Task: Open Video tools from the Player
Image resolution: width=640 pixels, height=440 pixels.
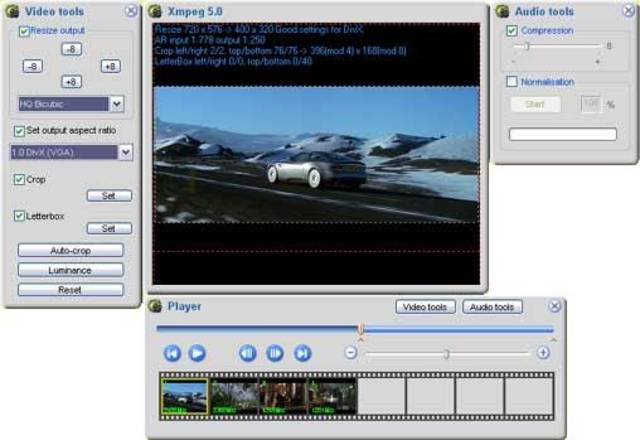Action: pyautogui.click(x=425, y=307)
